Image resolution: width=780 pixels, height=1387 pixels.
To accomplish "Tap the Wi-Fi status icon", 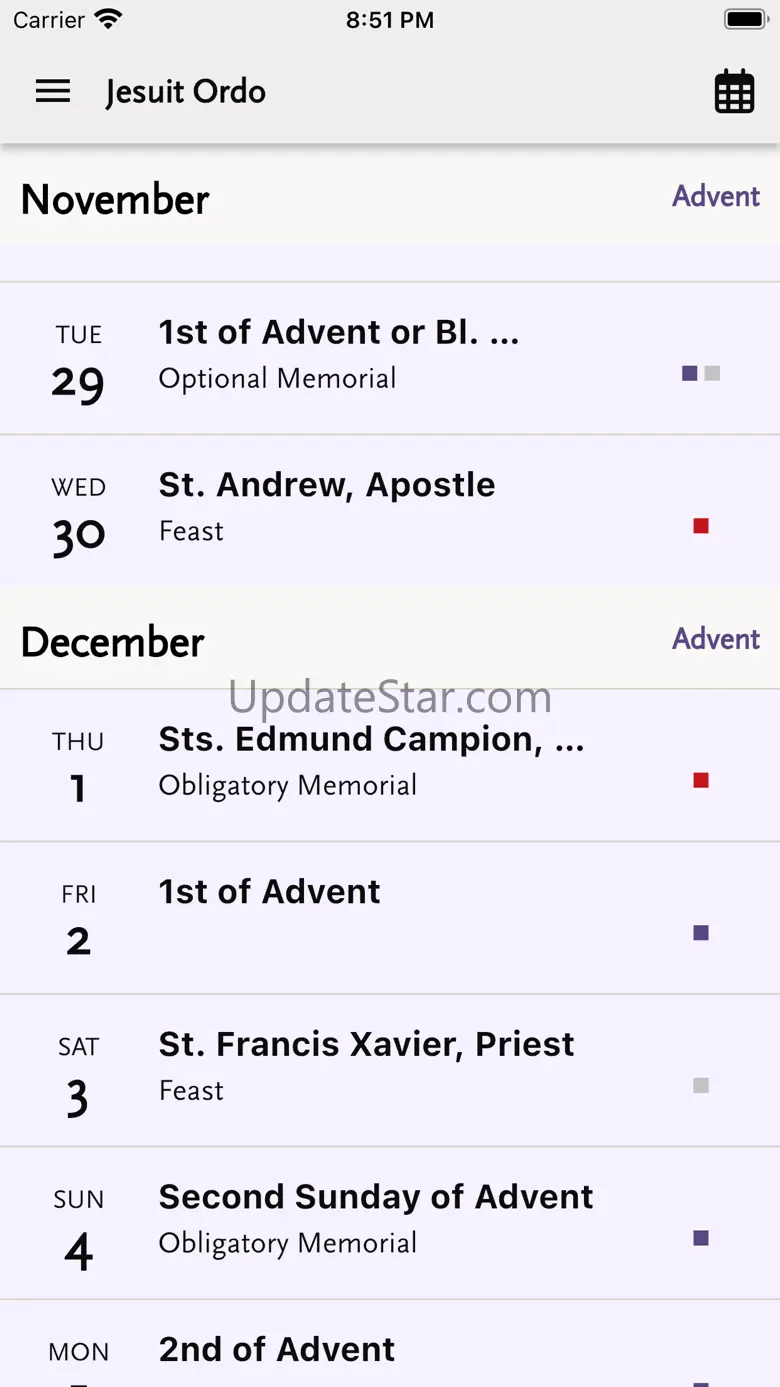I will 107,19.
